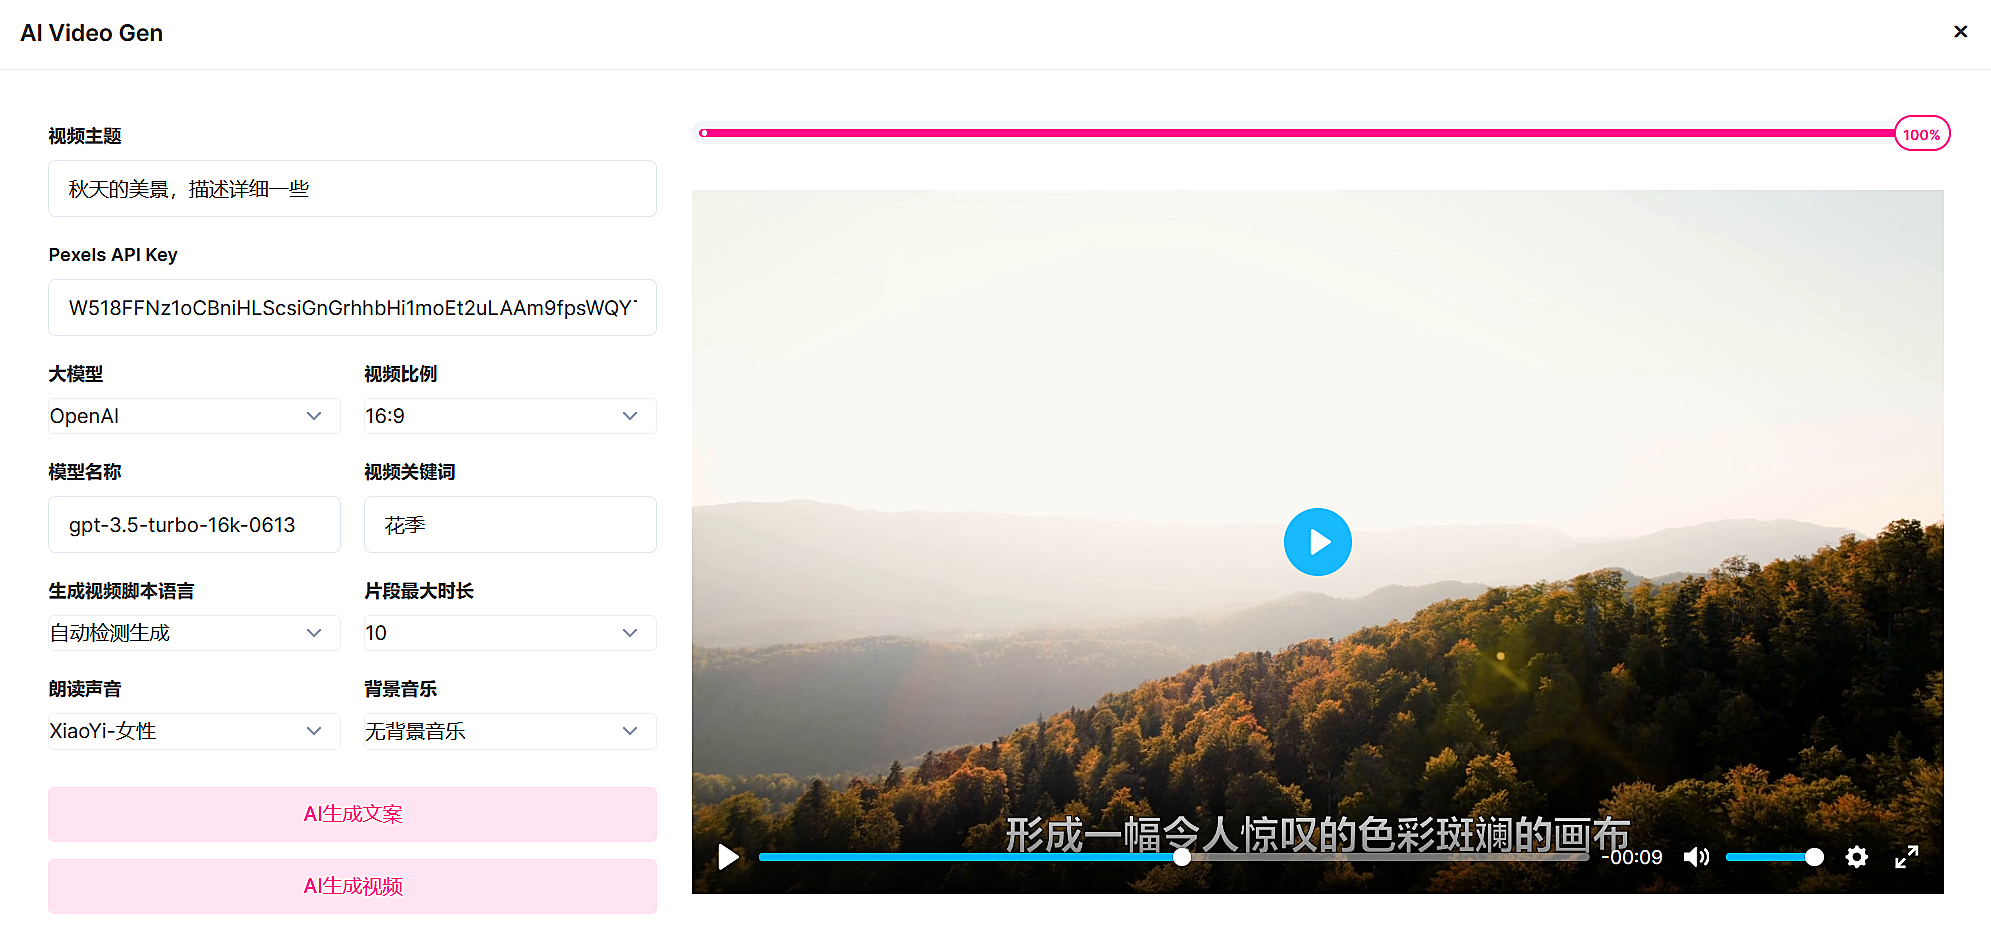This screenshot has height=933, width=1991.
Task: Focus the 视频主题 input field
Action: click(352, 189)
